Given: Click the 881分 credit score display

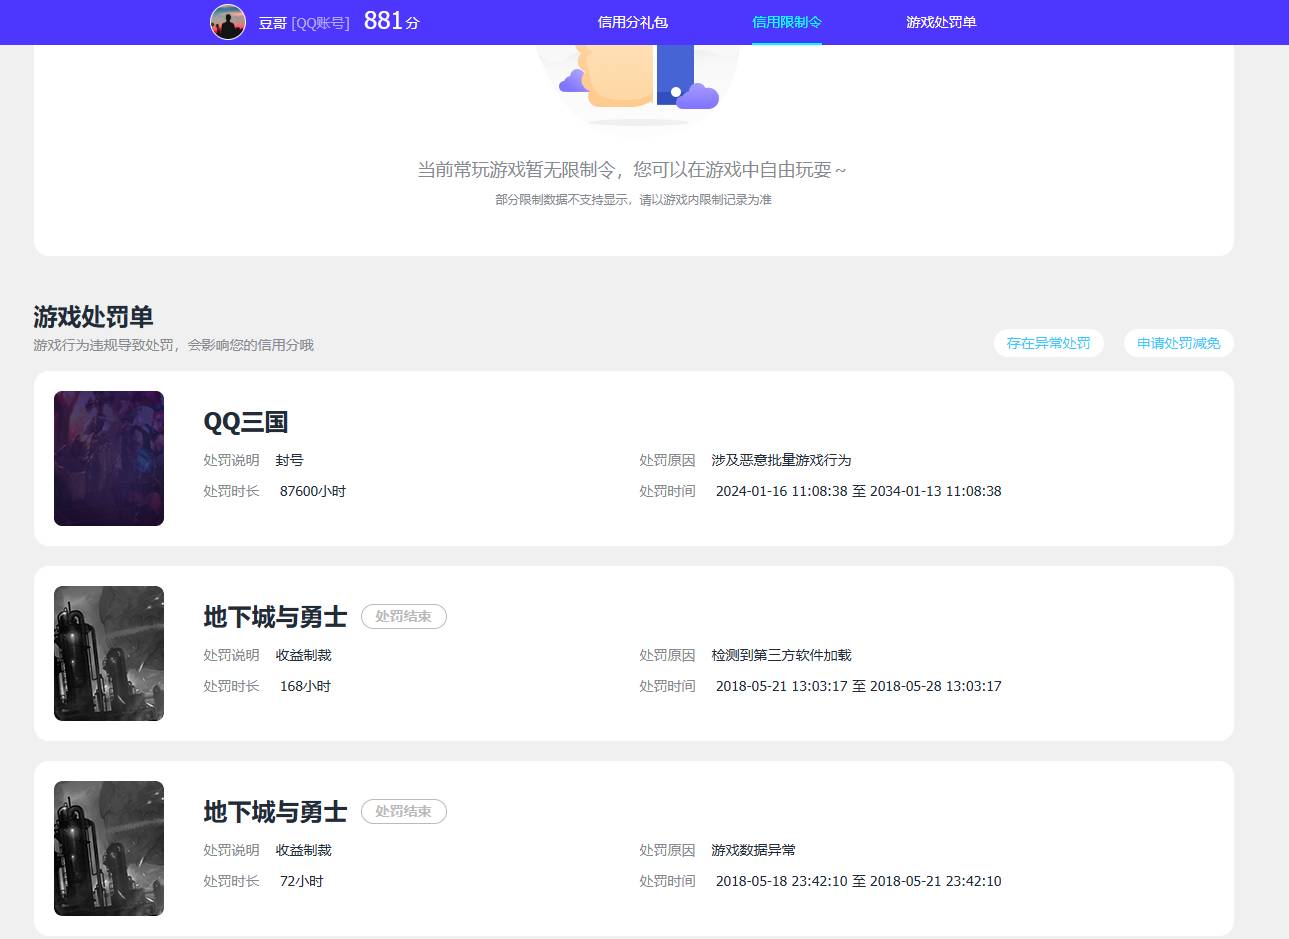Looking at the screenshot, I should coord(390,20).
